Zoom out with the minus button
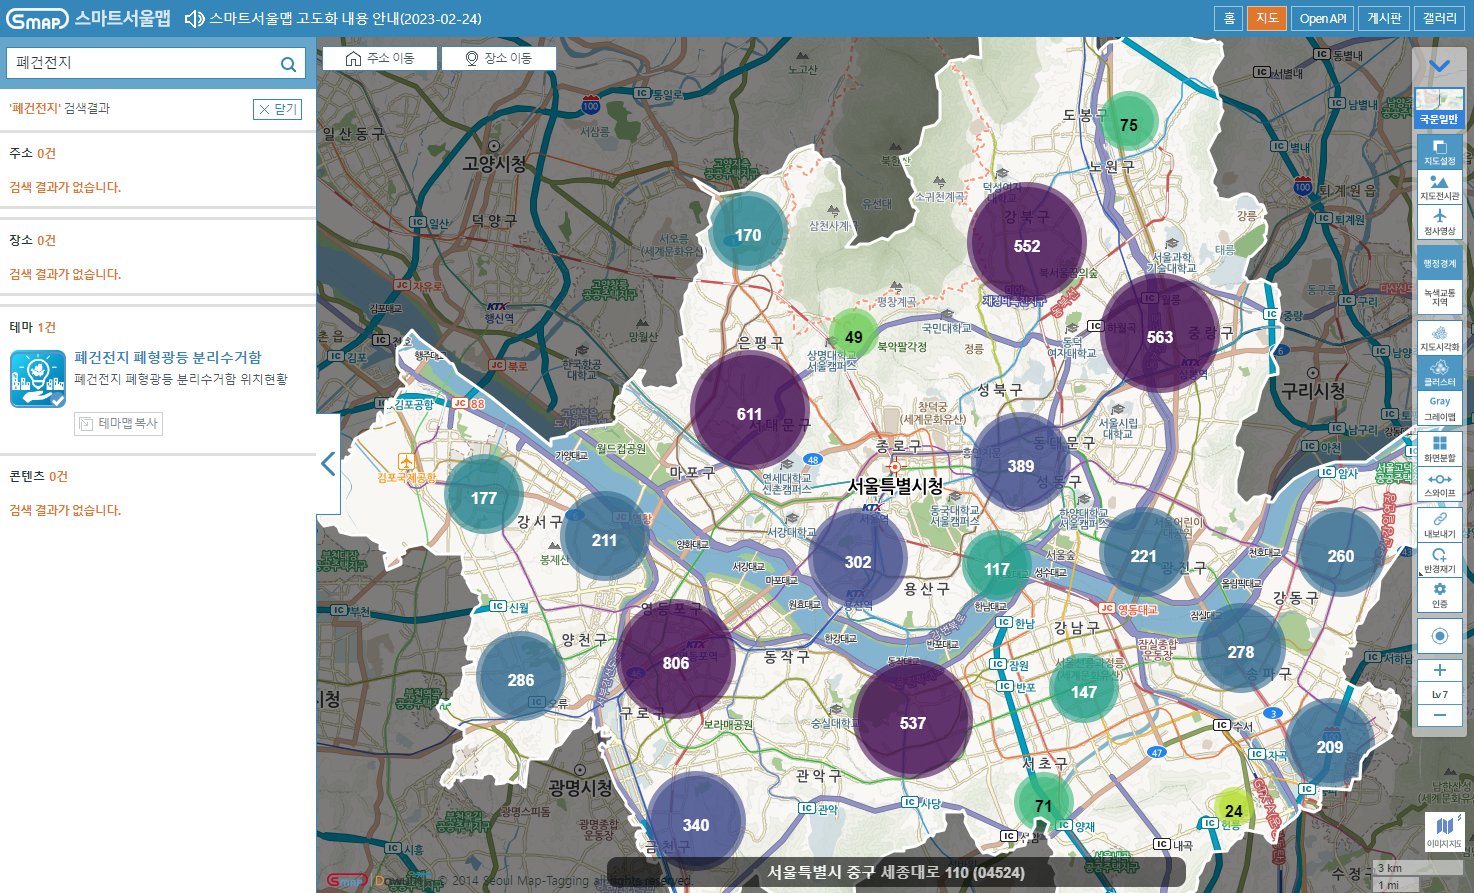The width and height of the screenshot is (1474, 893). click(1439, 716)
